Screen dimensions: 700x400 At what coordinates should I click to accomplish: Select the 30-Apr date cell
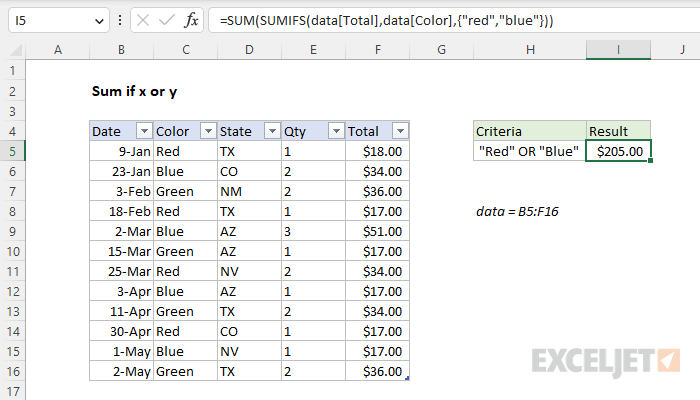121,331
